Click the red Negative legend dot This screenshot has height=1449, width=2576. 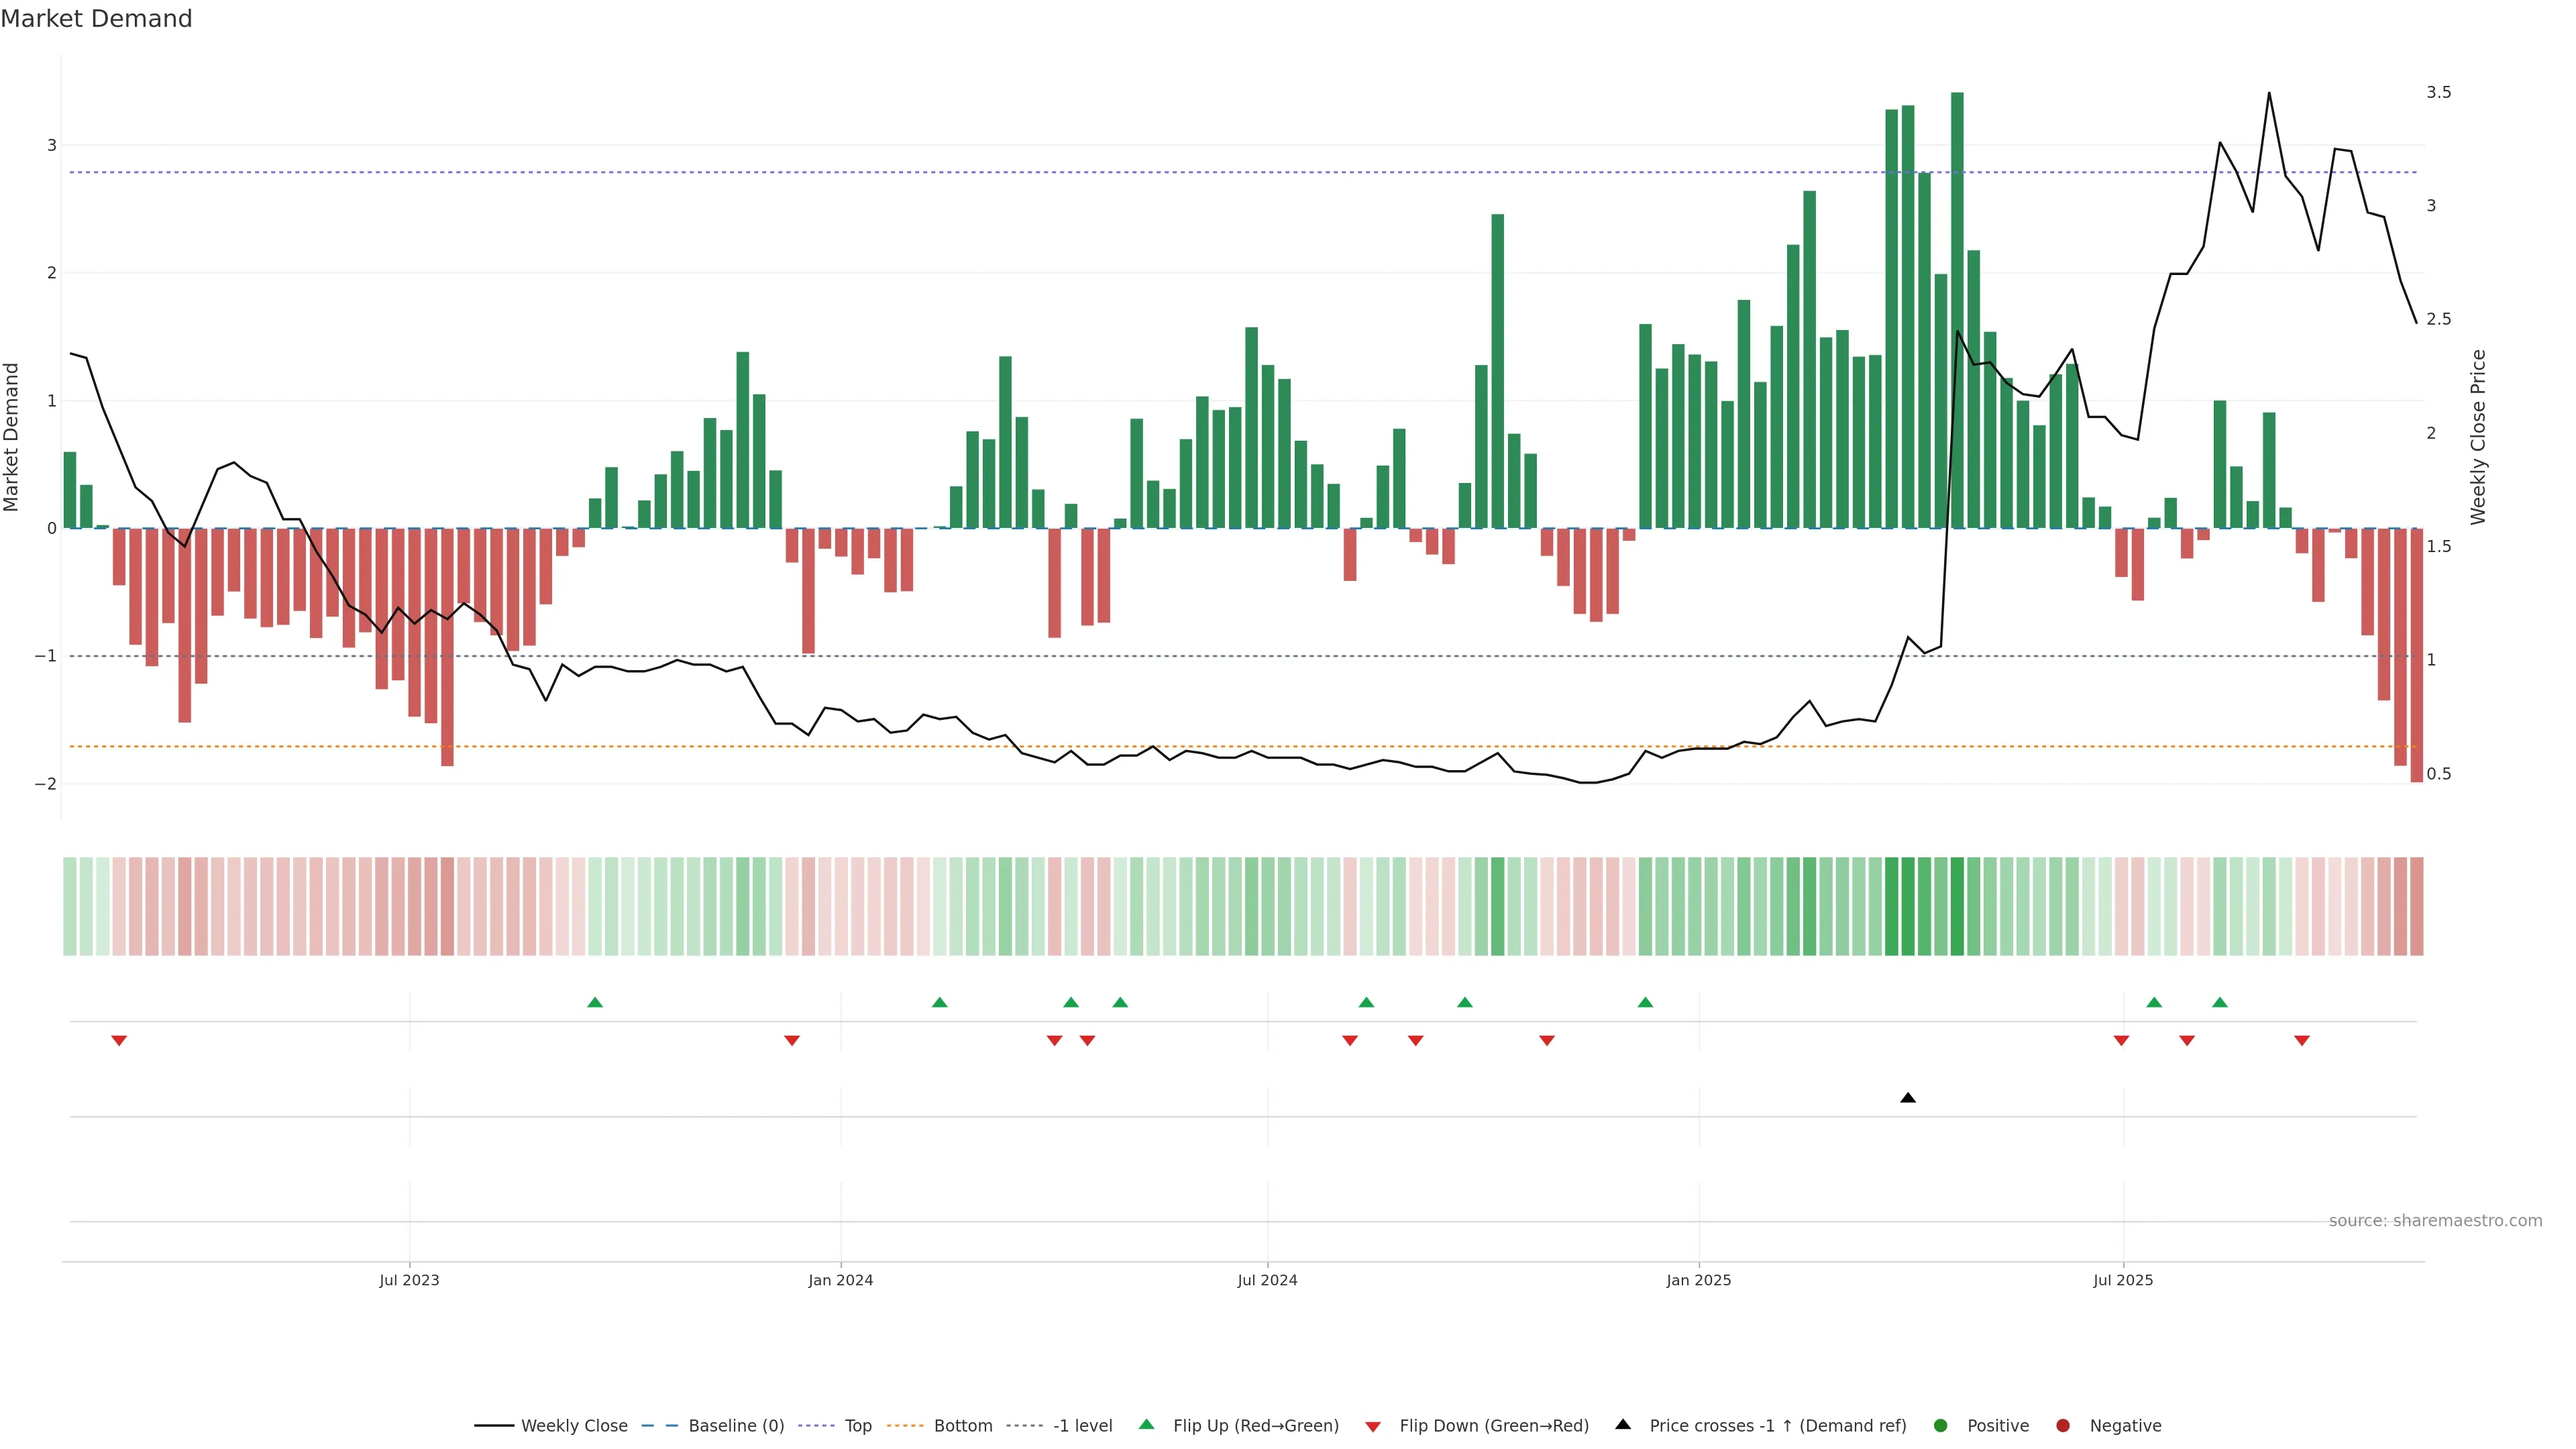2063,1426
